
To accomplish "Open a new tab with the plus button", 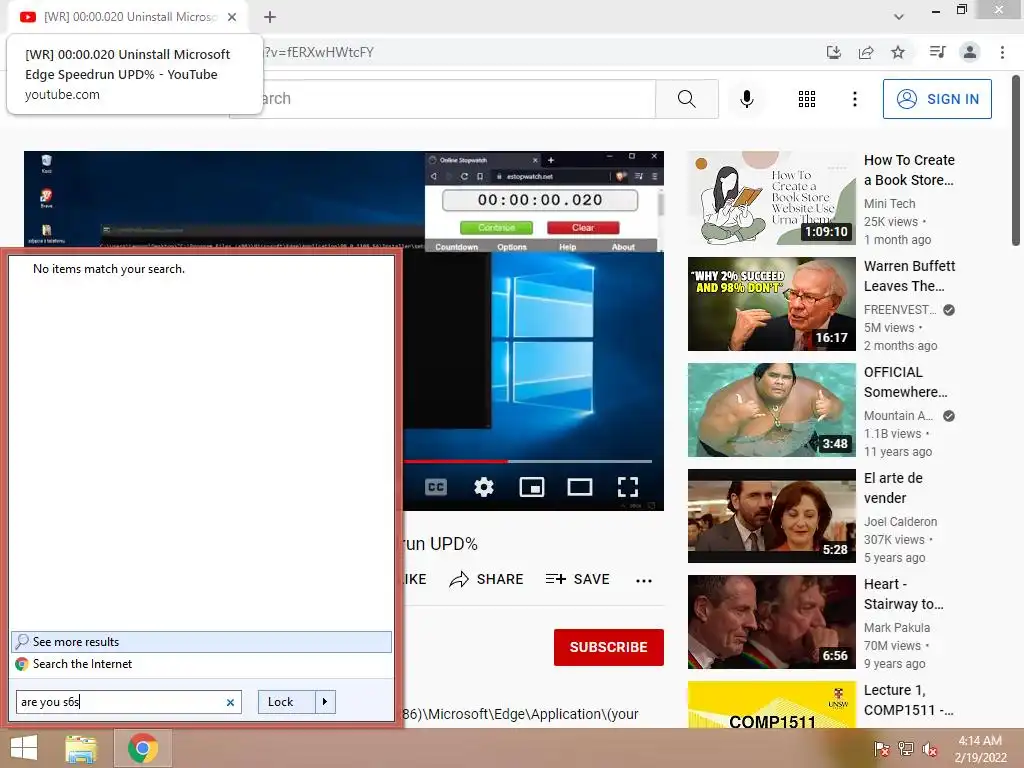I will point(270,17).
